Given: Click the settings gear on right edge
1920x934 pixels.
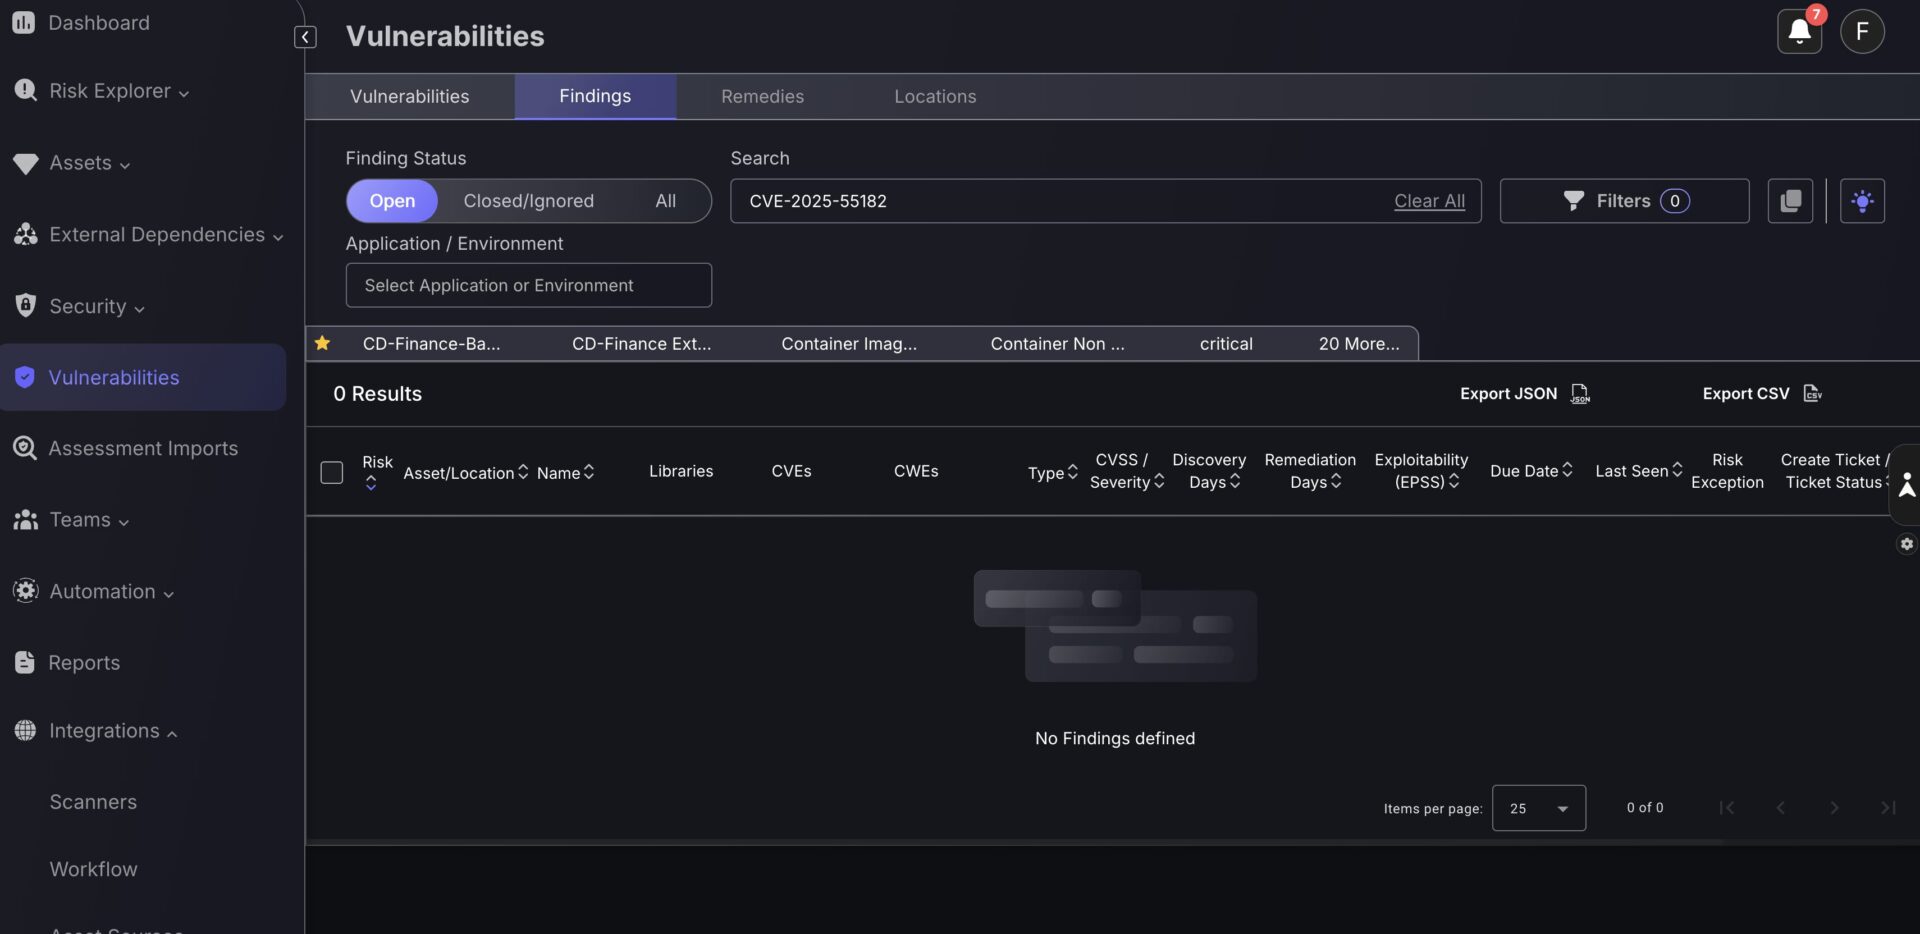Looking at the screenshot, I should (1907, 544).
